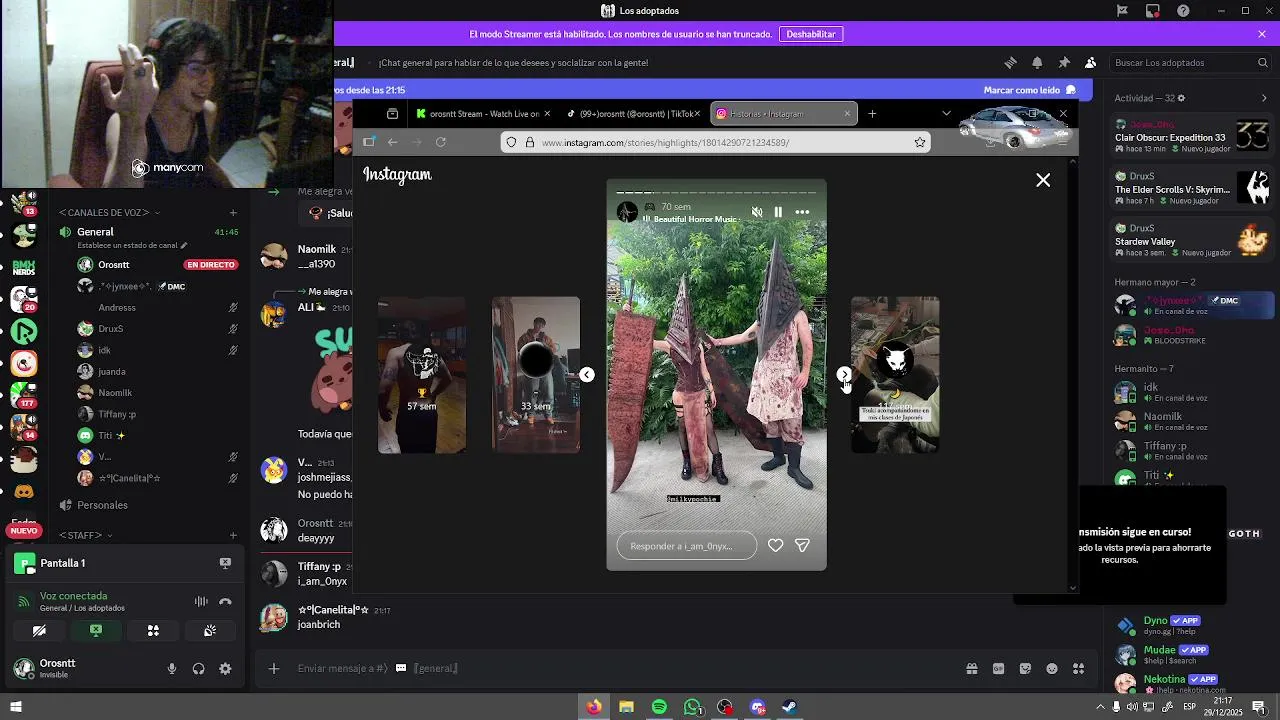Unmute the Instagram story audio
The width and height of the screenshot is (1280, 720).
point(757,212)
